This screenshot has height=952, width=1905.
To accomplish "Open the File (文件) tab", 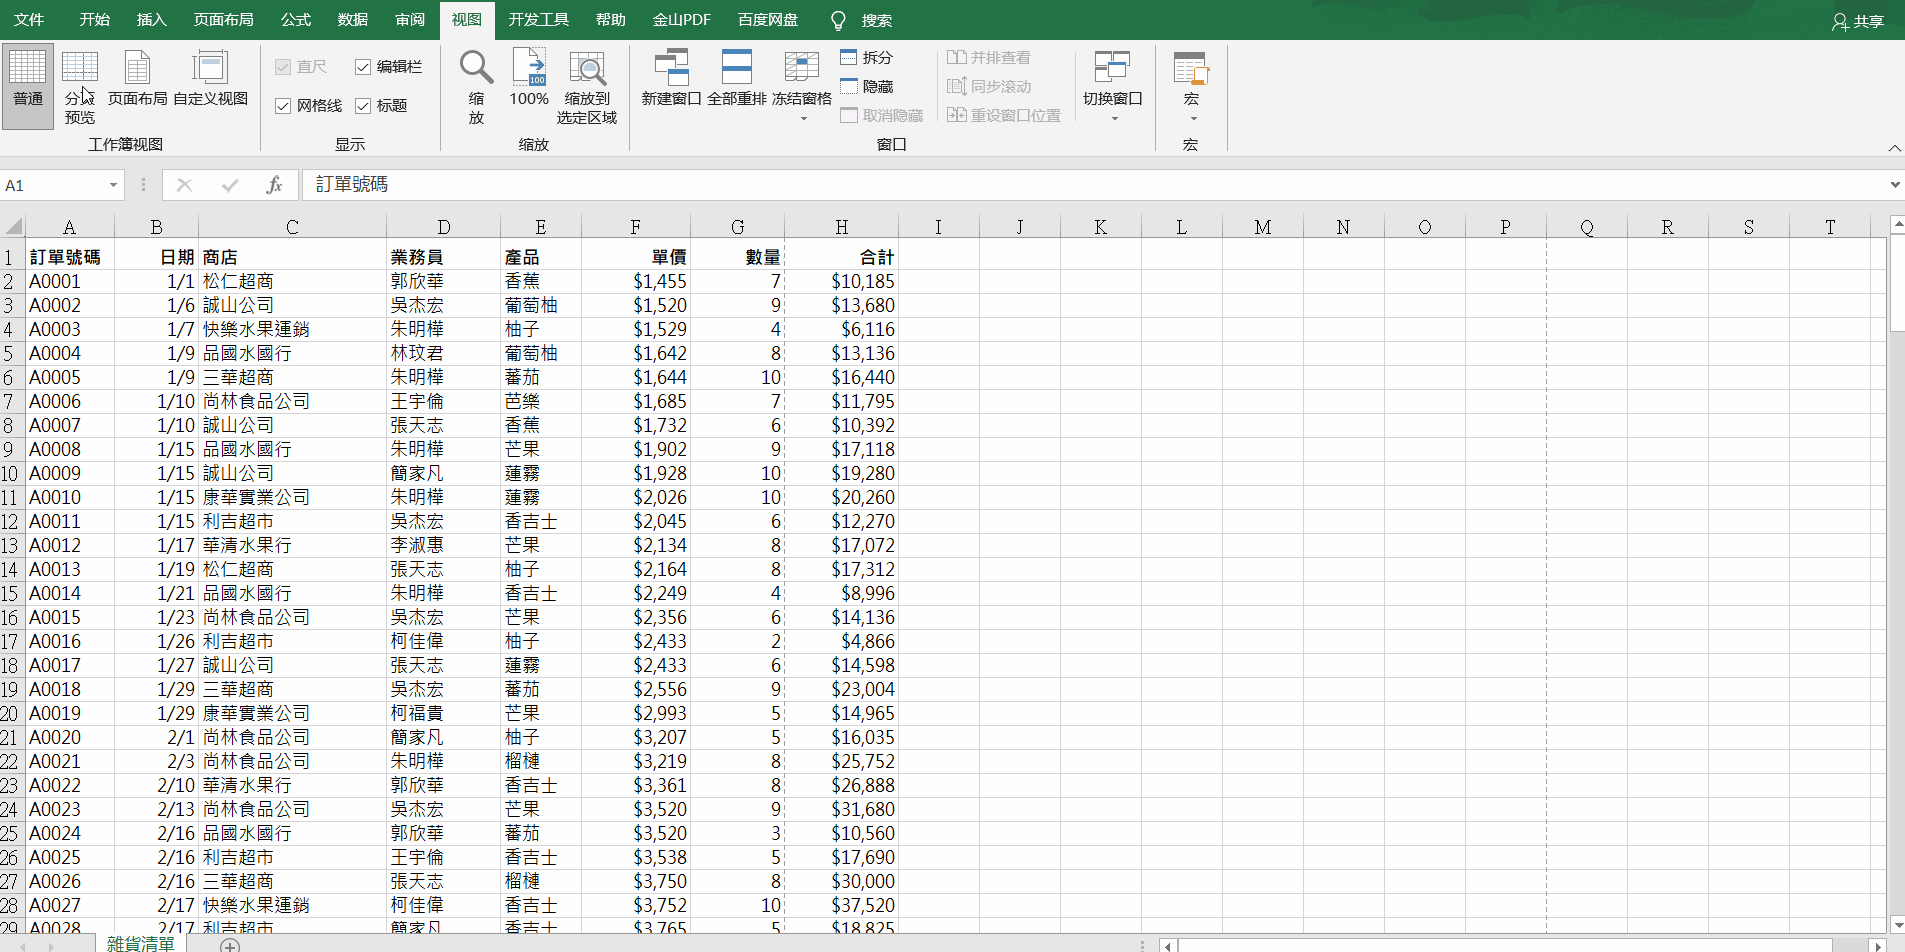I will 29,20.
